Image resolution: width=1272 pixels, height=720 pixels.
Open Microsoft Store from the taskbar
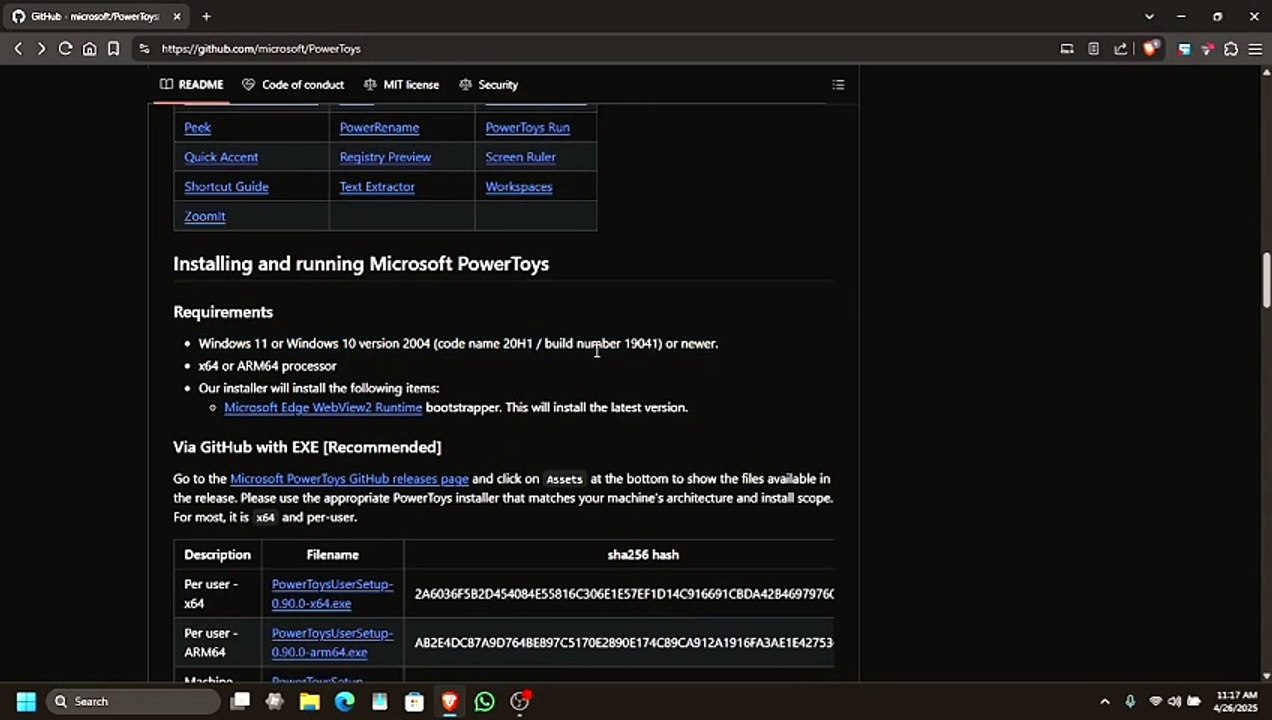tap(414, 701)
